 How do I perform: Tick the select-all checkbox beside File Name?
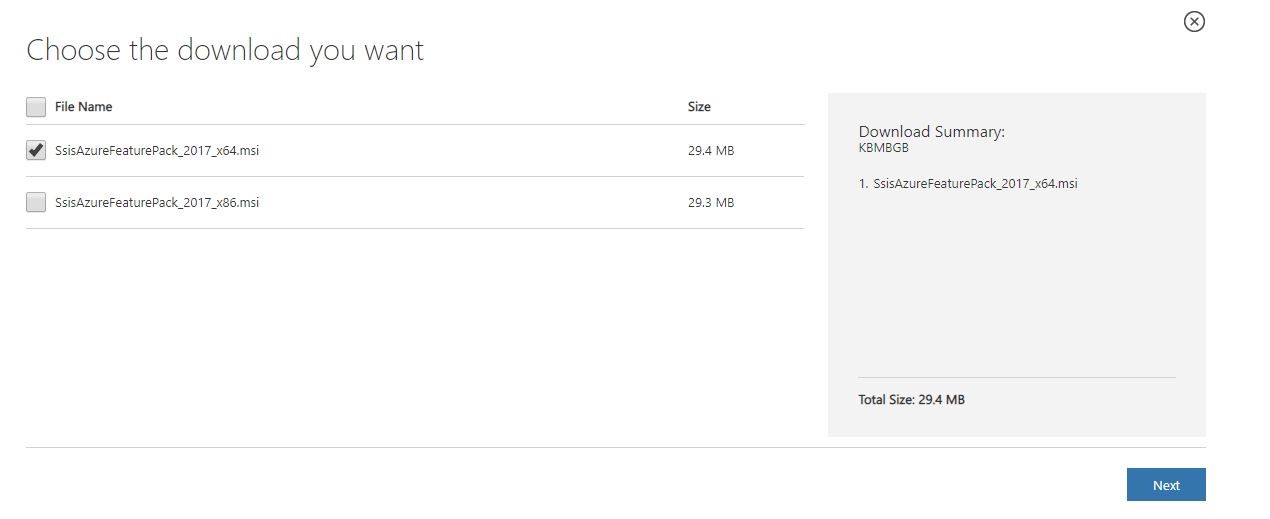point(36,107)
